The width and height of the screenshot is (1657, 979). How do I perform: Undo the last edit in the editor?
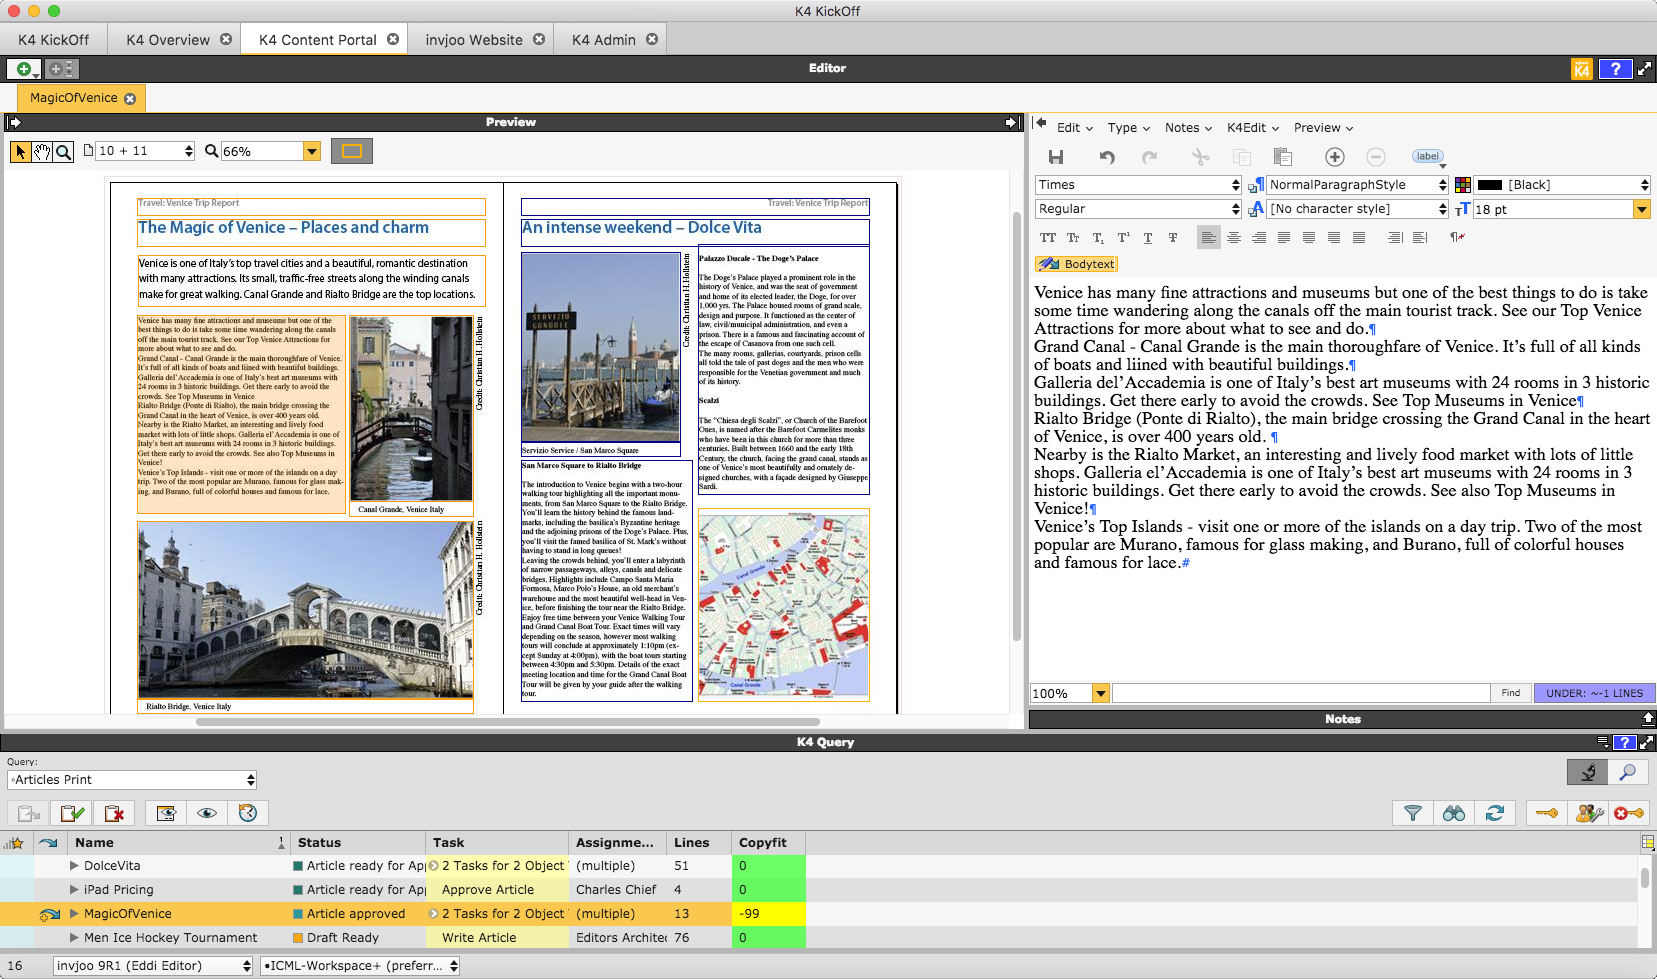pos(1107,157)
